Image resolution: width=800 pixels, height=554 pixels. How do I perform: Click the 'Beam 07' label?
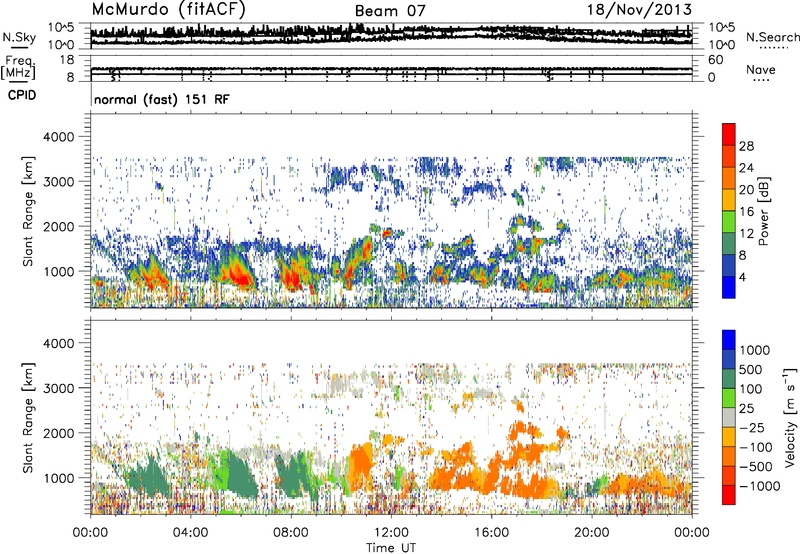pos(390,11)
